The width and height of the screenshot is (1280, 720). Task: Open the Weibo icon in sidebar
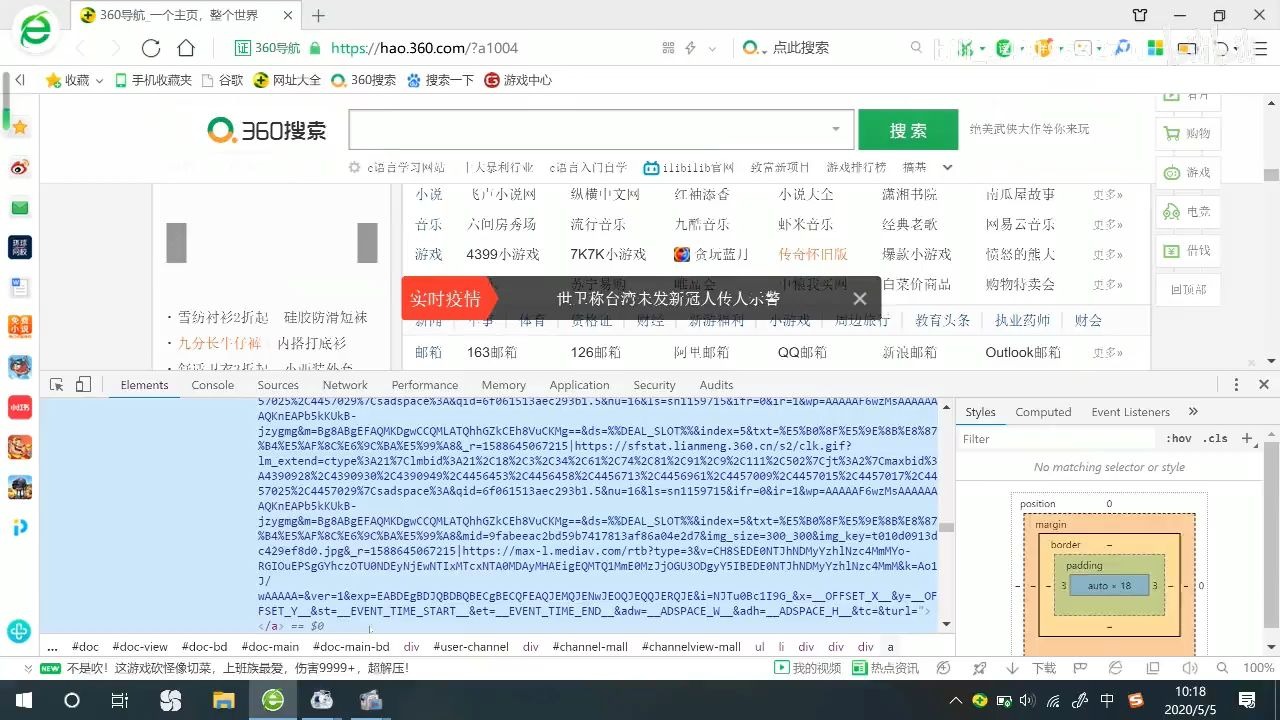20,167
